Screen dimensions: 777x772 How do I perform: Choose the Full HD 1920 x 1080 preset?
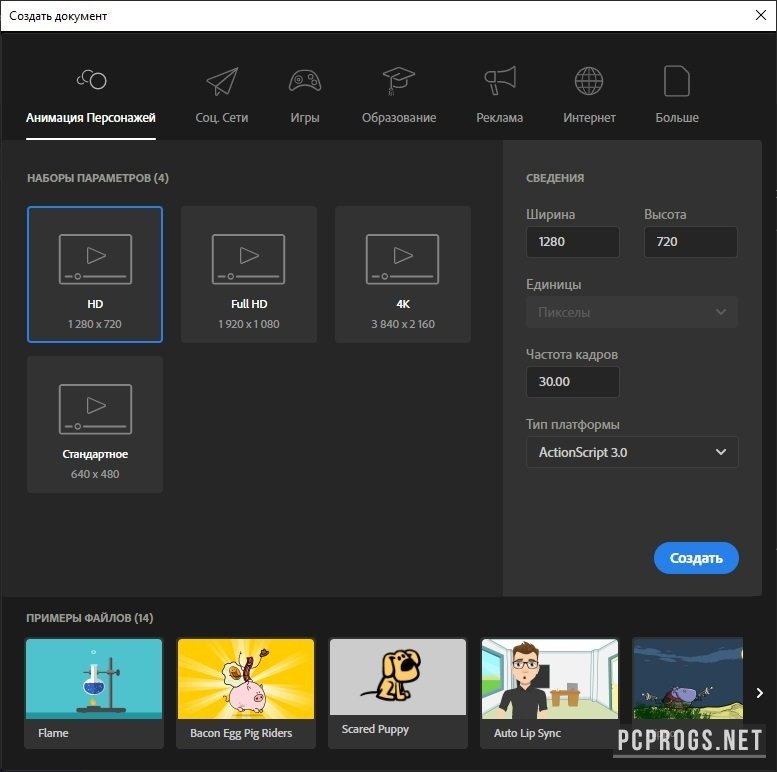click(x=249, y=274)
